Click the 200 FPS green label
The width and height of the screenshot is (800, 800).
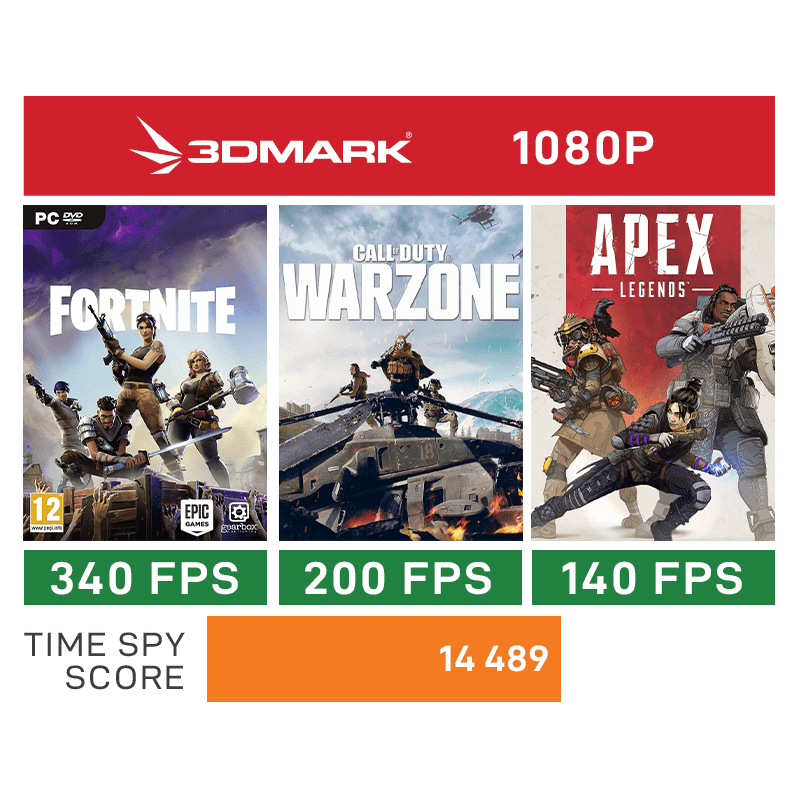pos(401,578)
